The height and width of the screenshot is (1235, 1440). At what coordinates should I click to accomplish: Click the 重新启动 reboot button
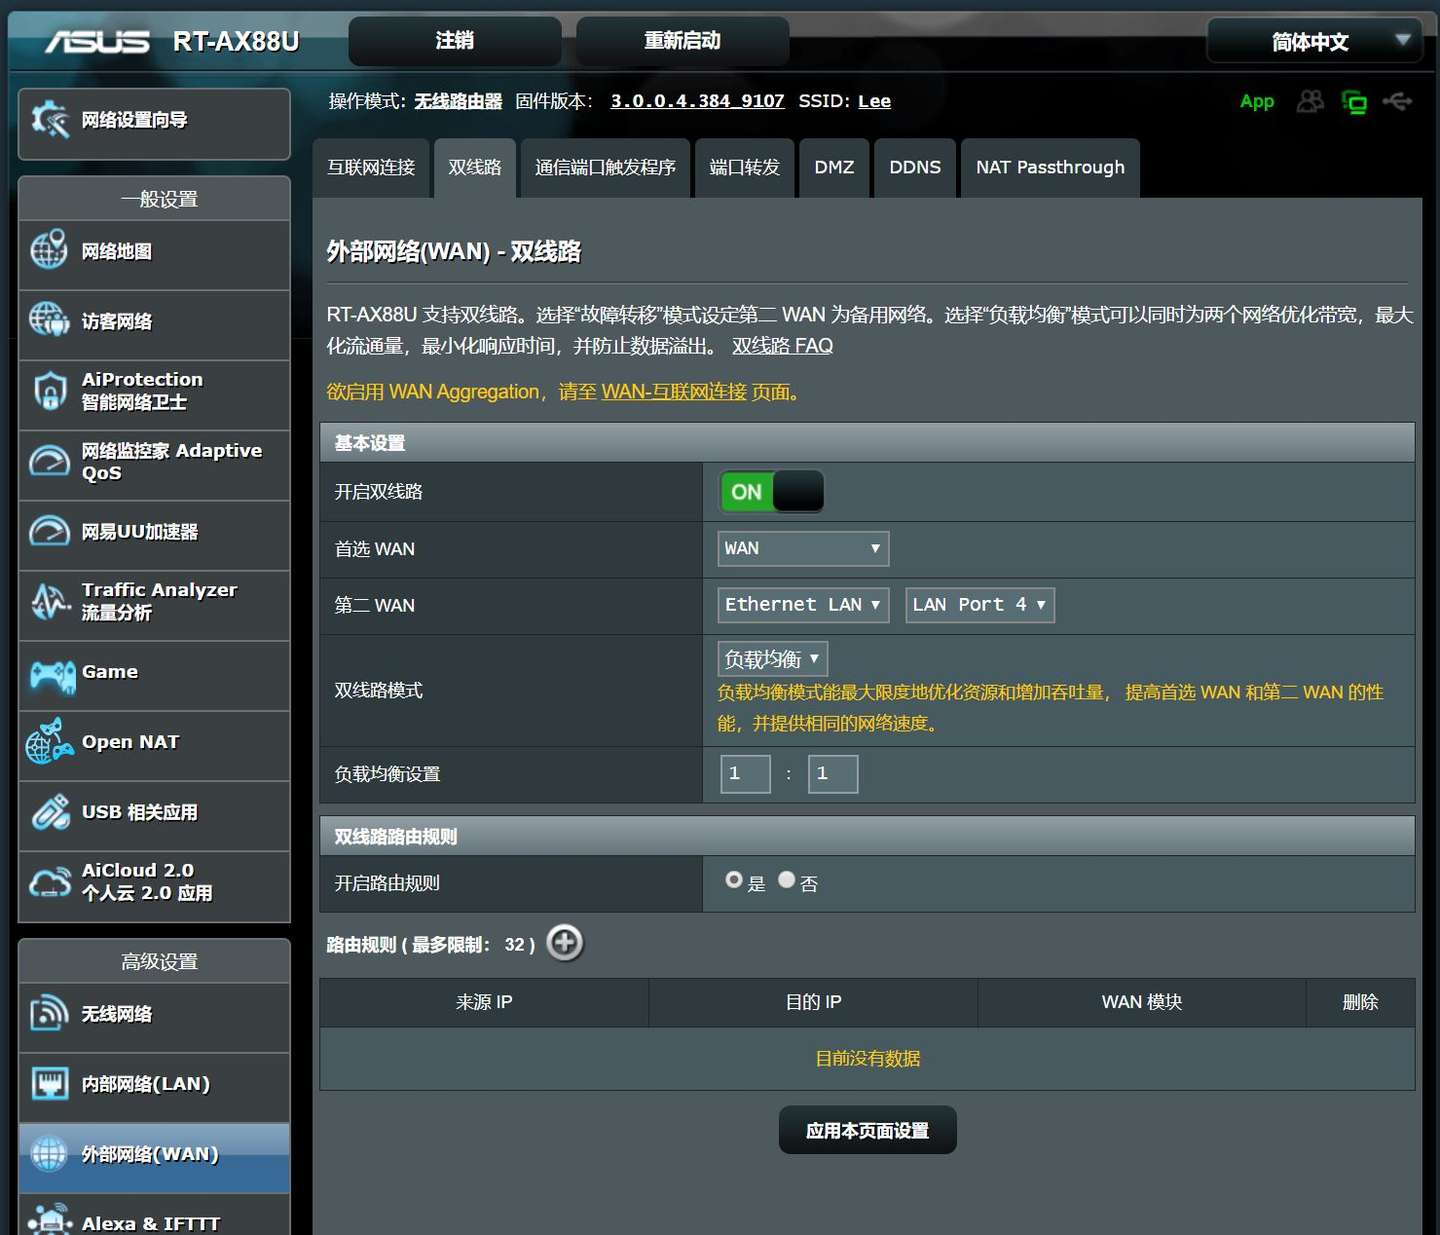coord(682,40)
